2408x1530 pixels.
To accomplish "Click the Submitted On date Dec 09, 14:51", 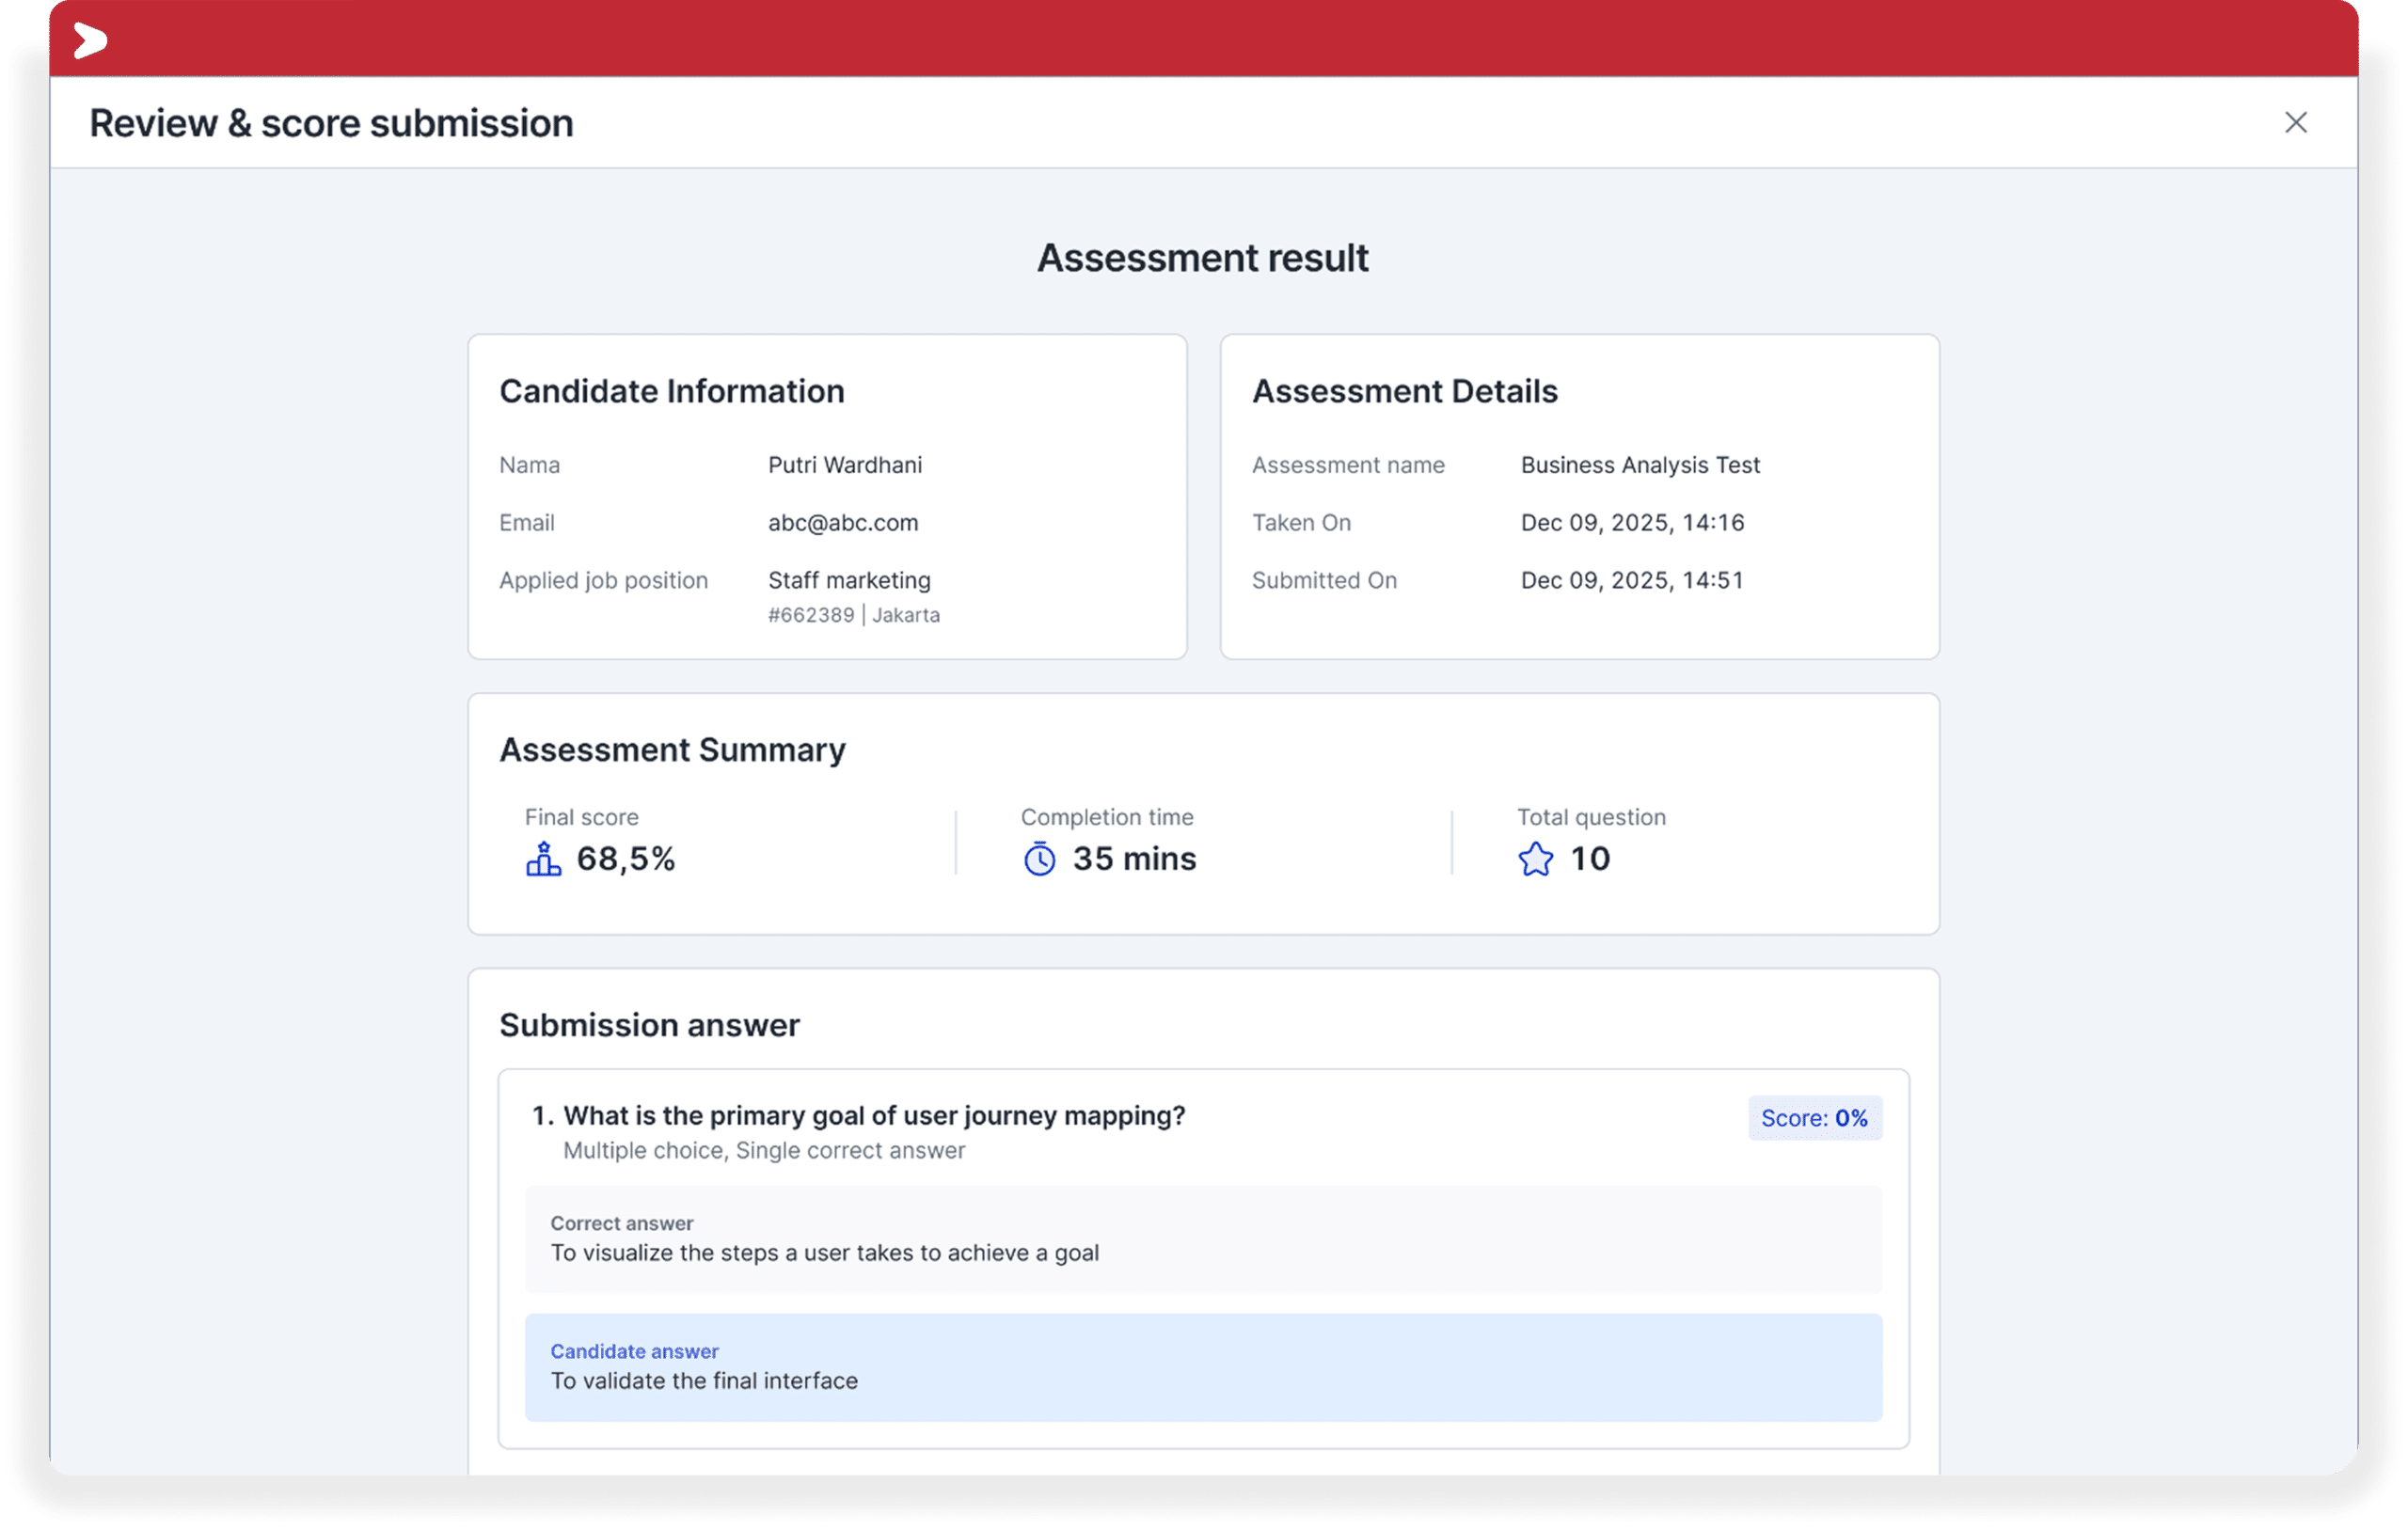I will tap(1631, 580).
